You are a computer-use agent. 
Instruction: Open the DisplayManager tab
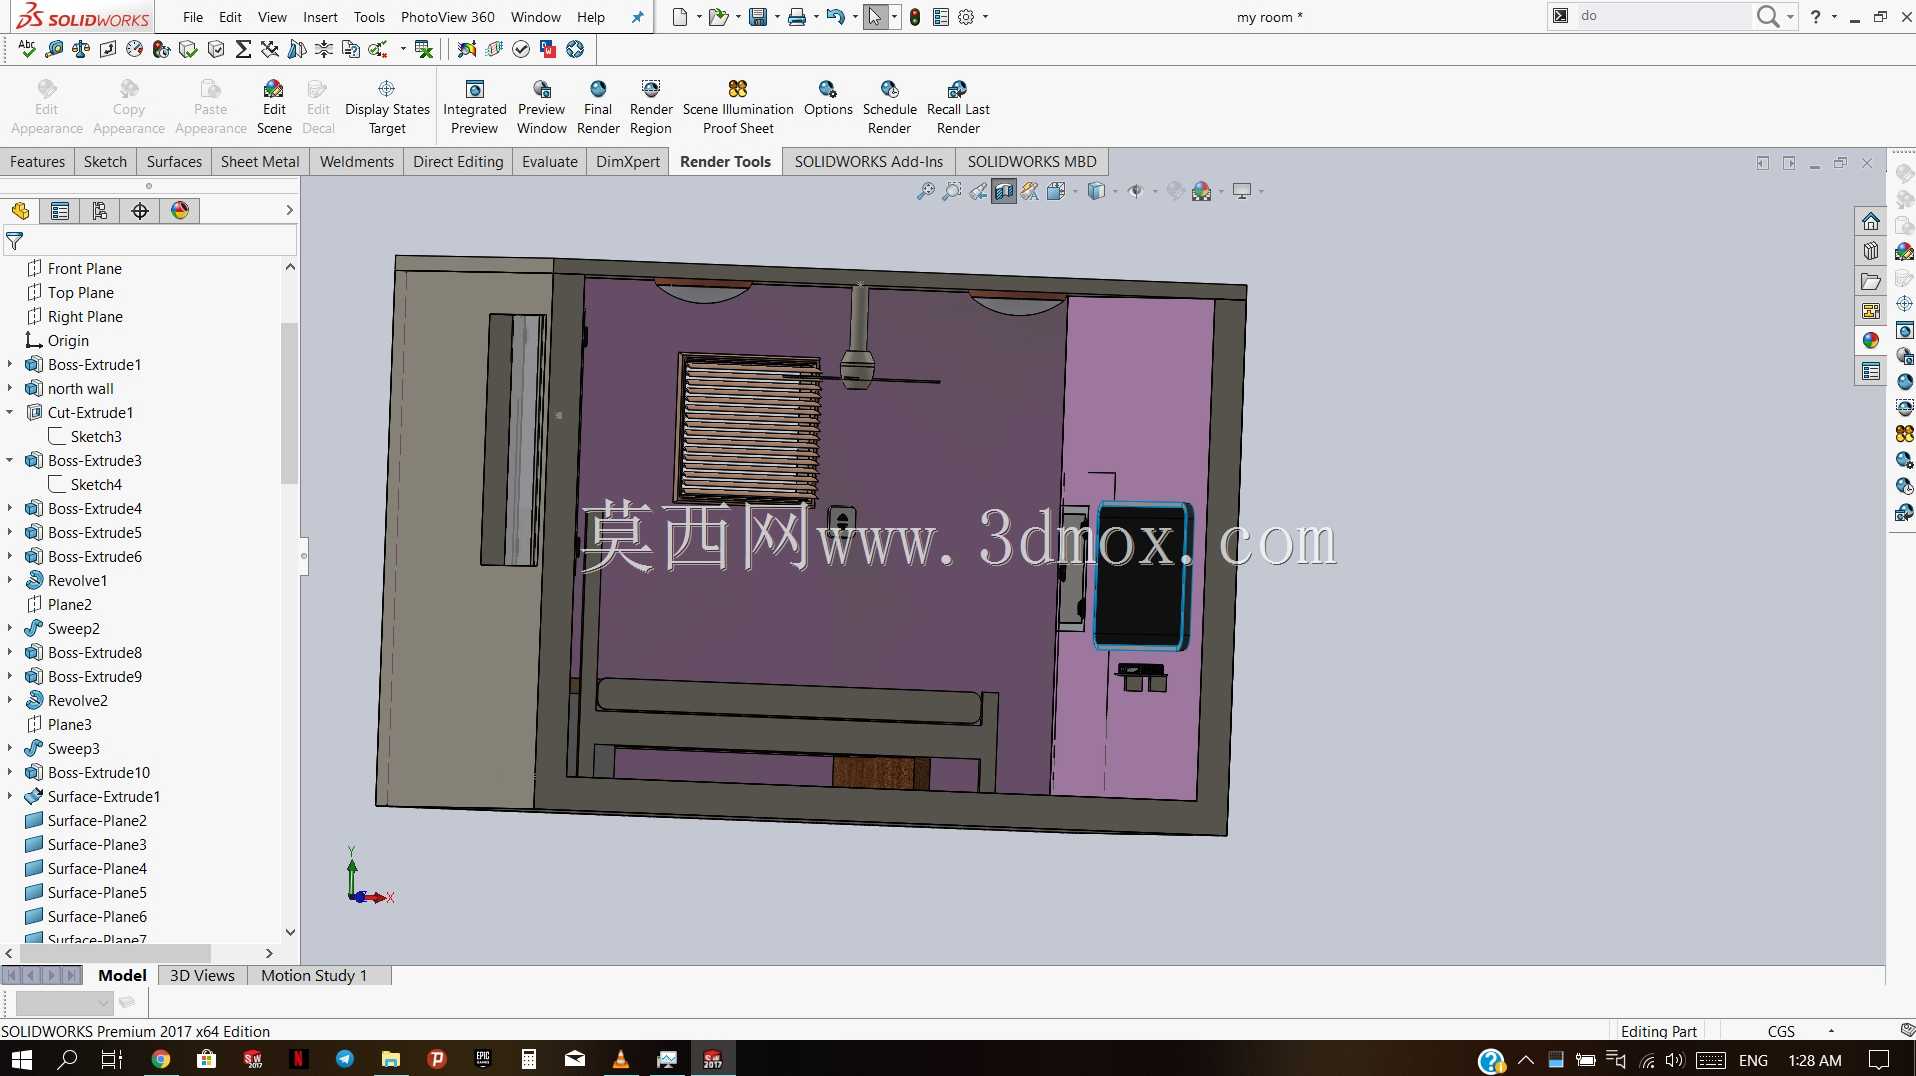pos(180,211)
